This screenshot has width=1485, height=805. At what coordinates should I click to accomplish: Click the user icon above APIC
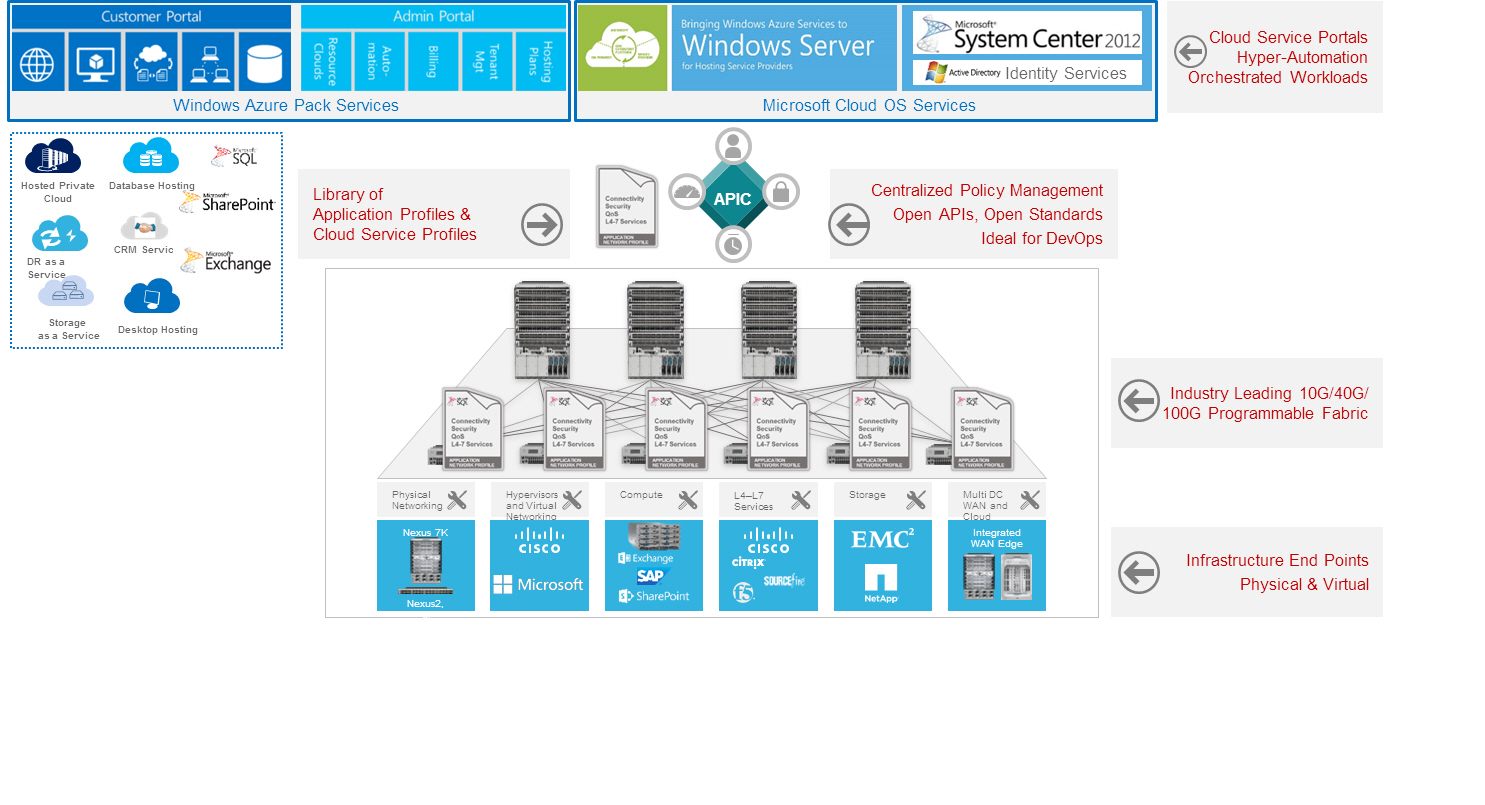click(x=733, y=145)
